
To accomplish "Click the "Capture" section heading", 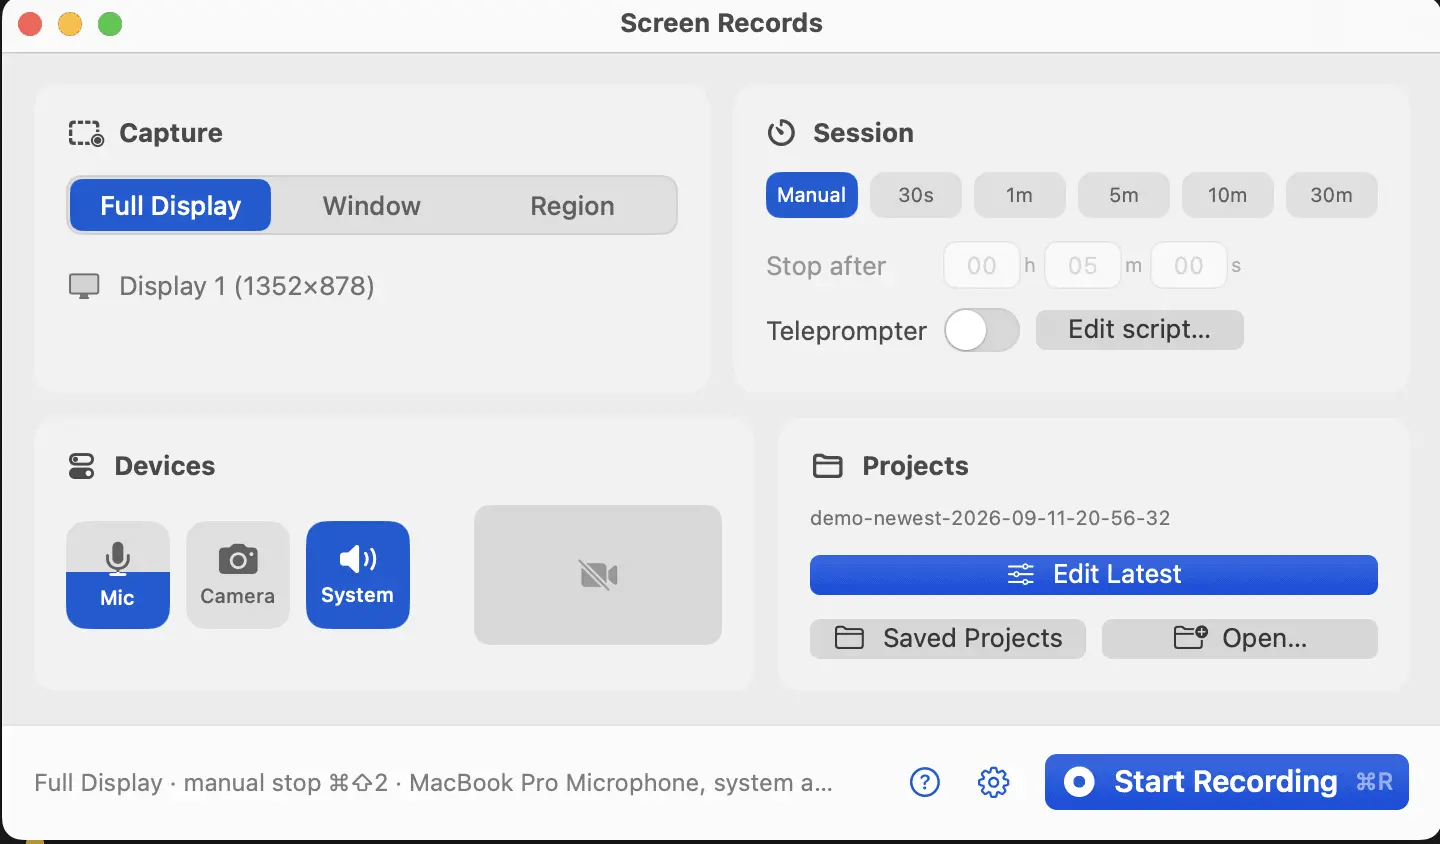I will click(x=171, y=133).
